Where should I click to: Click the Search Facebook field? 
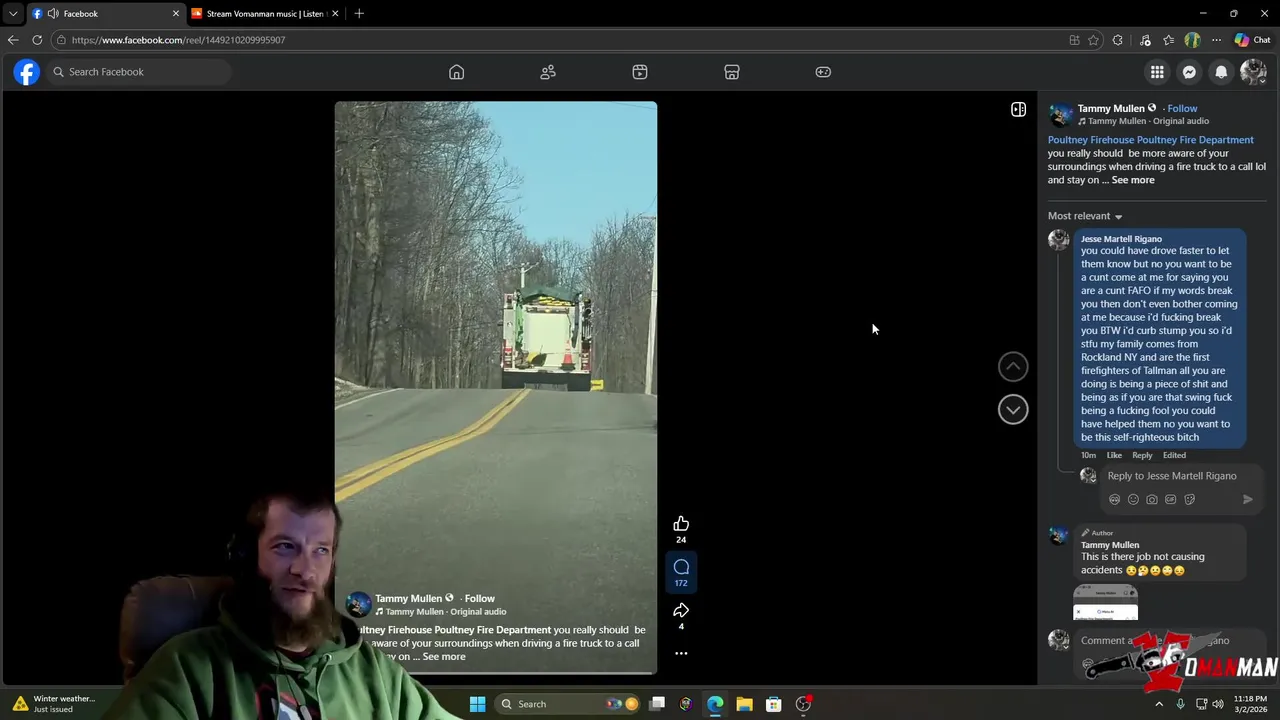[138, 72]
